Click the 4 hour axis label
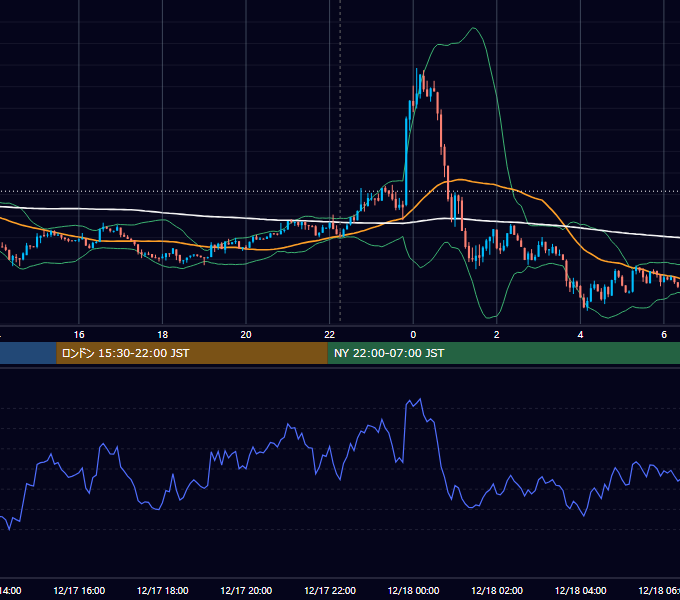The width and height of the screenshot is (680, 600). 580,334
